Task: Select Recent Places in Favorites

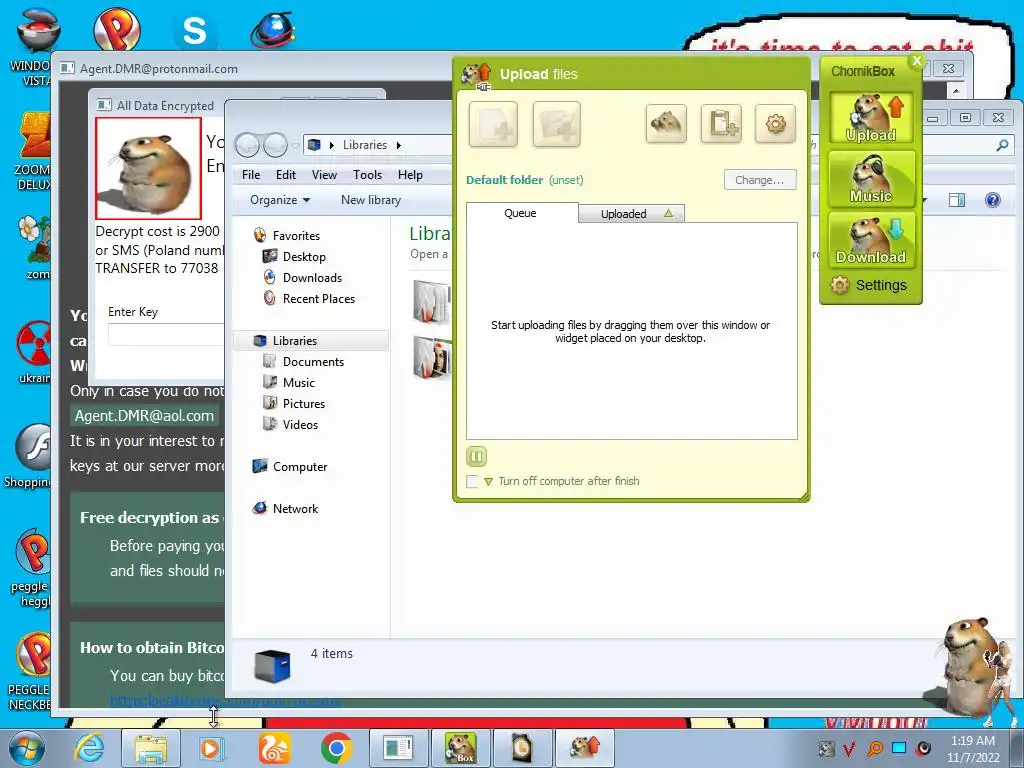Action: [x=309, y=298]
